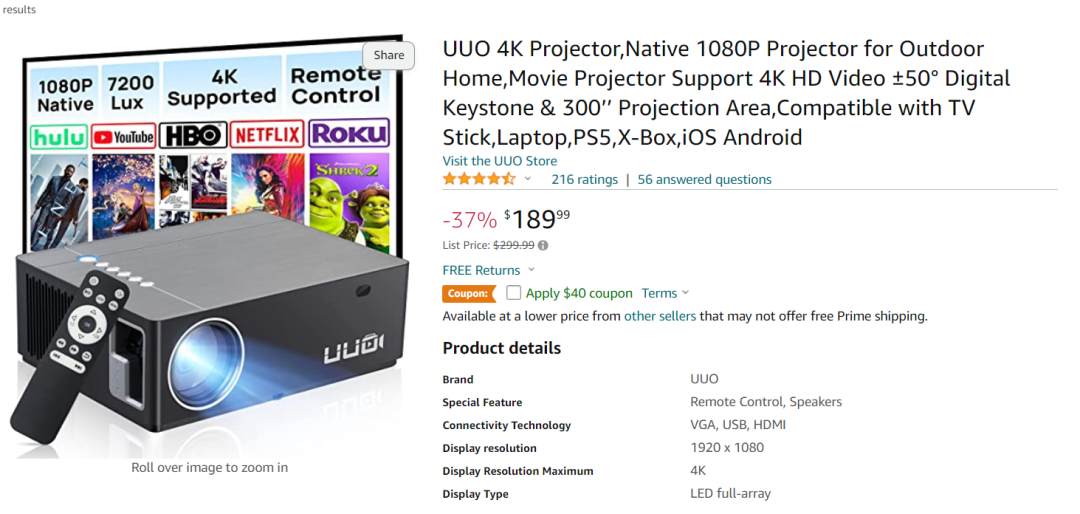Expand the FREE Returns chevron
Screen dimensions: 1080x514
[x=531, y=270]
